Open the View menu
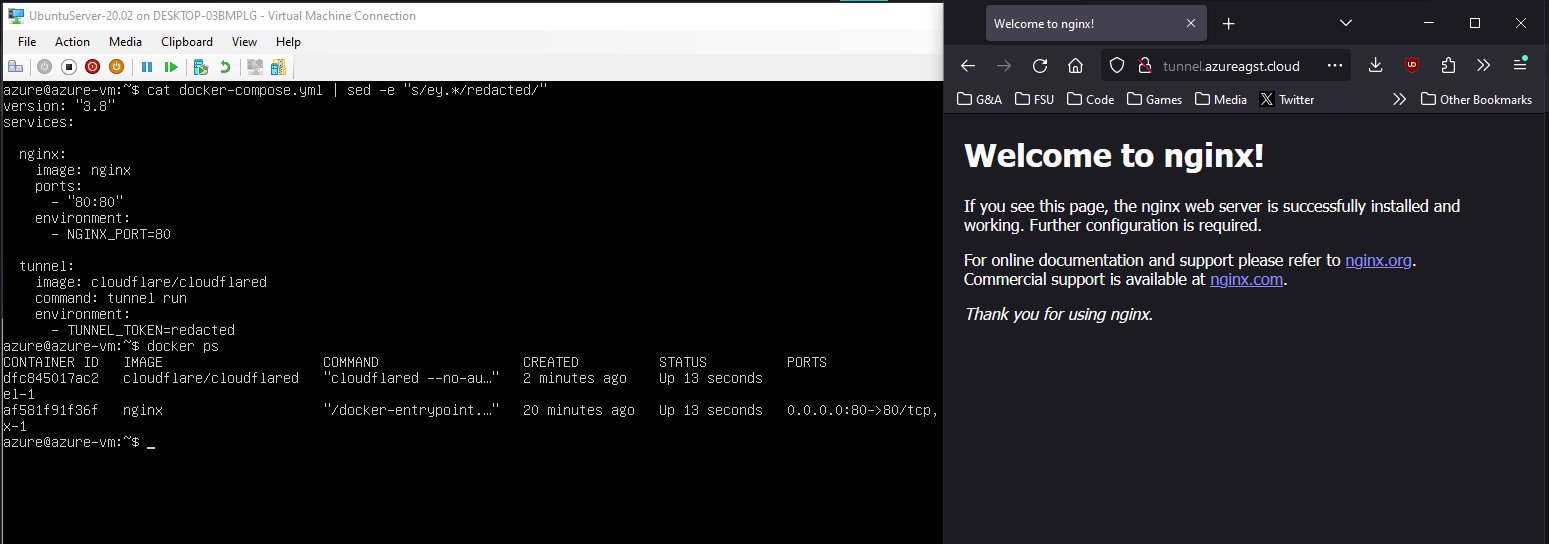Screen dimensions: 1549x544 click(244, 42)
